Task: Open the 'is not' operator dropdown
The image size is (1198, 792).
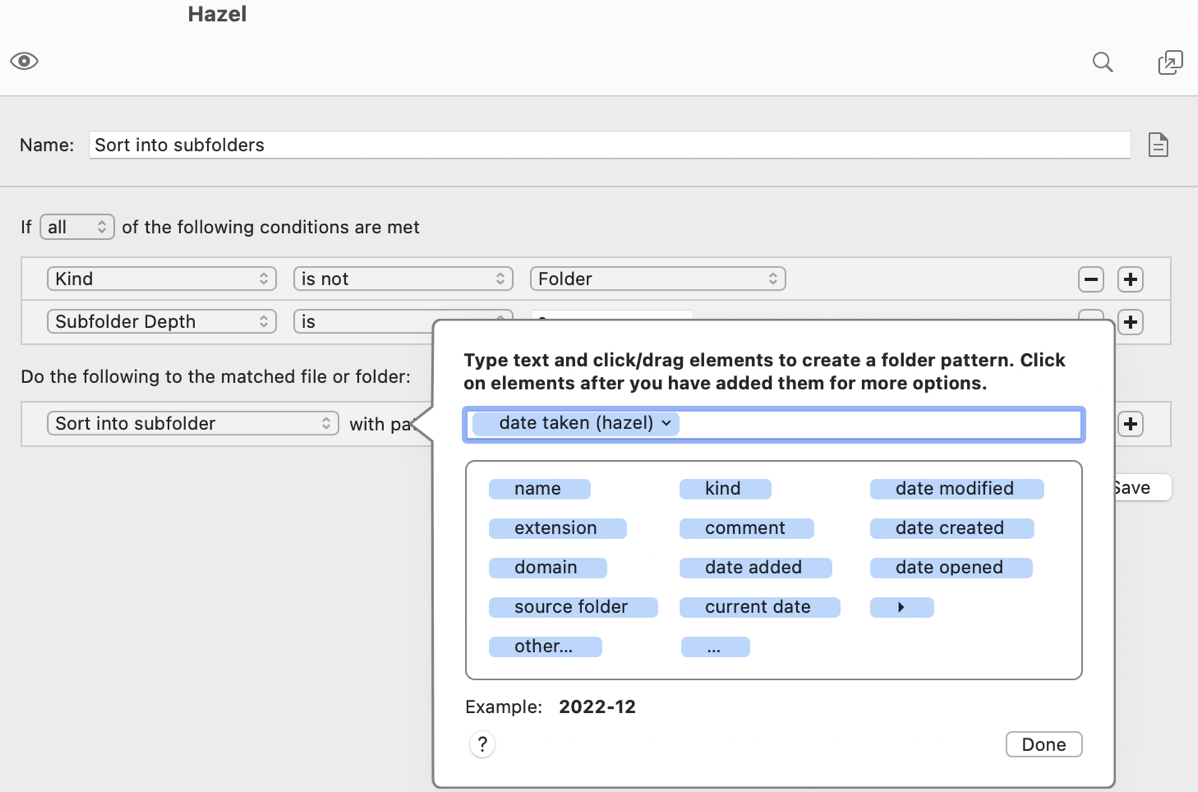Action: click(403, 279)
